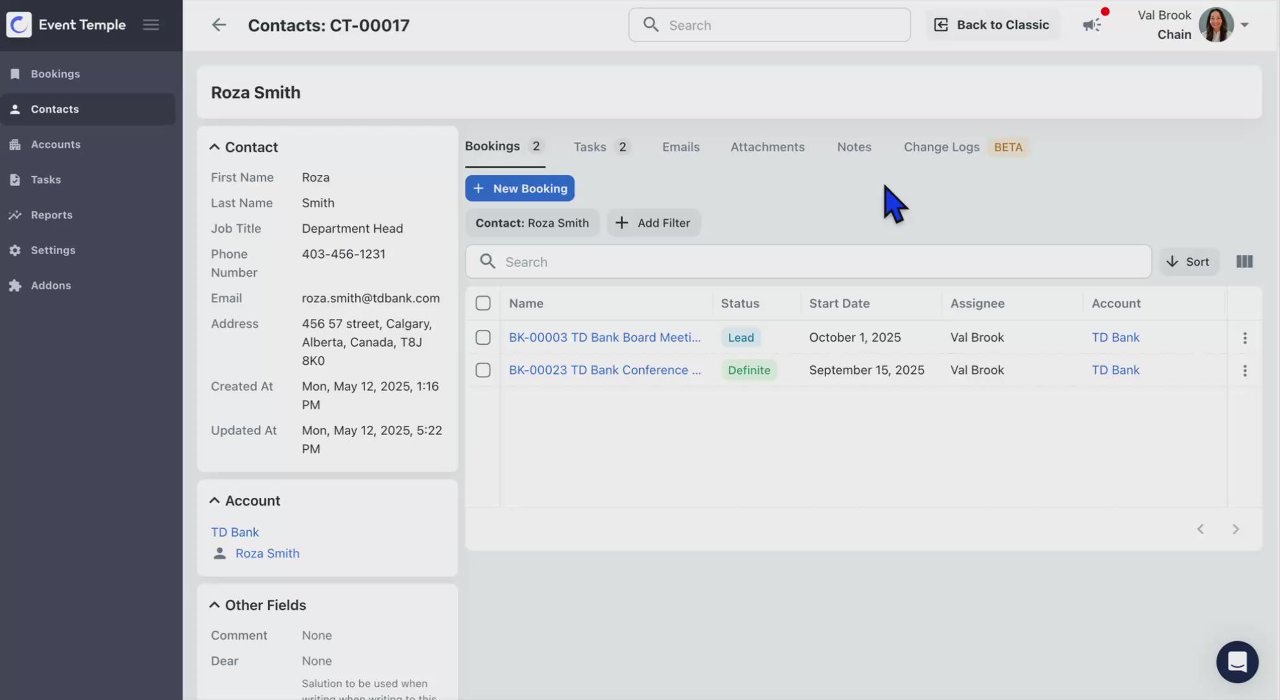Focus the top global search field
Image resolution: width=1280 pixels, height=700 pixels.
click(769, 25)
